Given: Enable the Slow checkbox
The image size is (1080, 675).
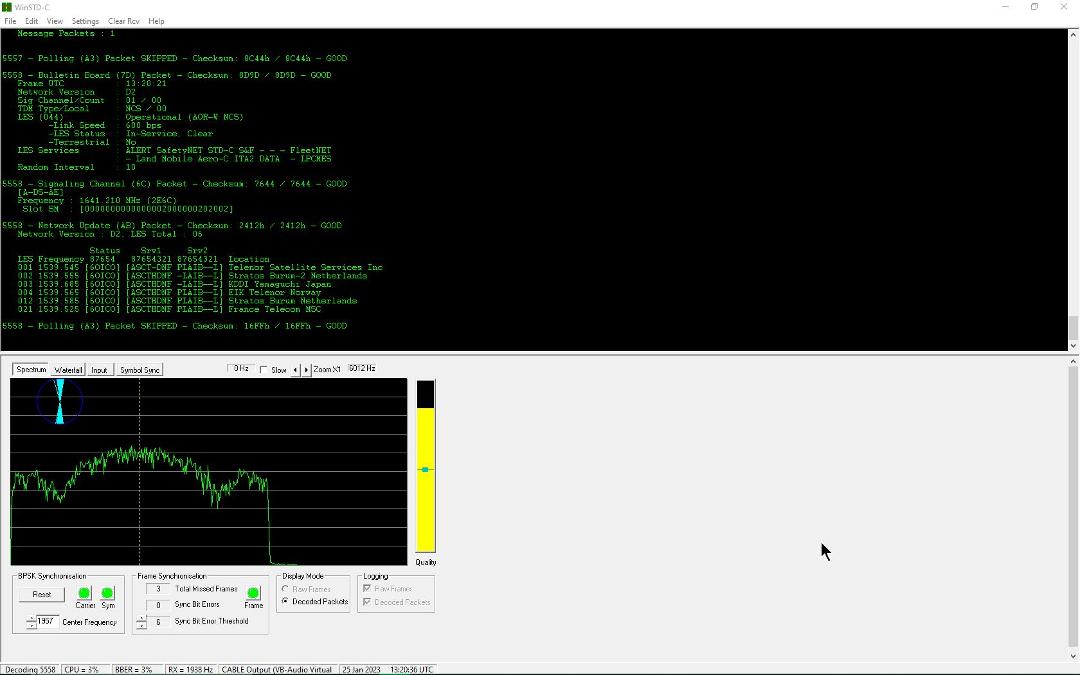Looking at the screenshot, I should coord(264,370).
